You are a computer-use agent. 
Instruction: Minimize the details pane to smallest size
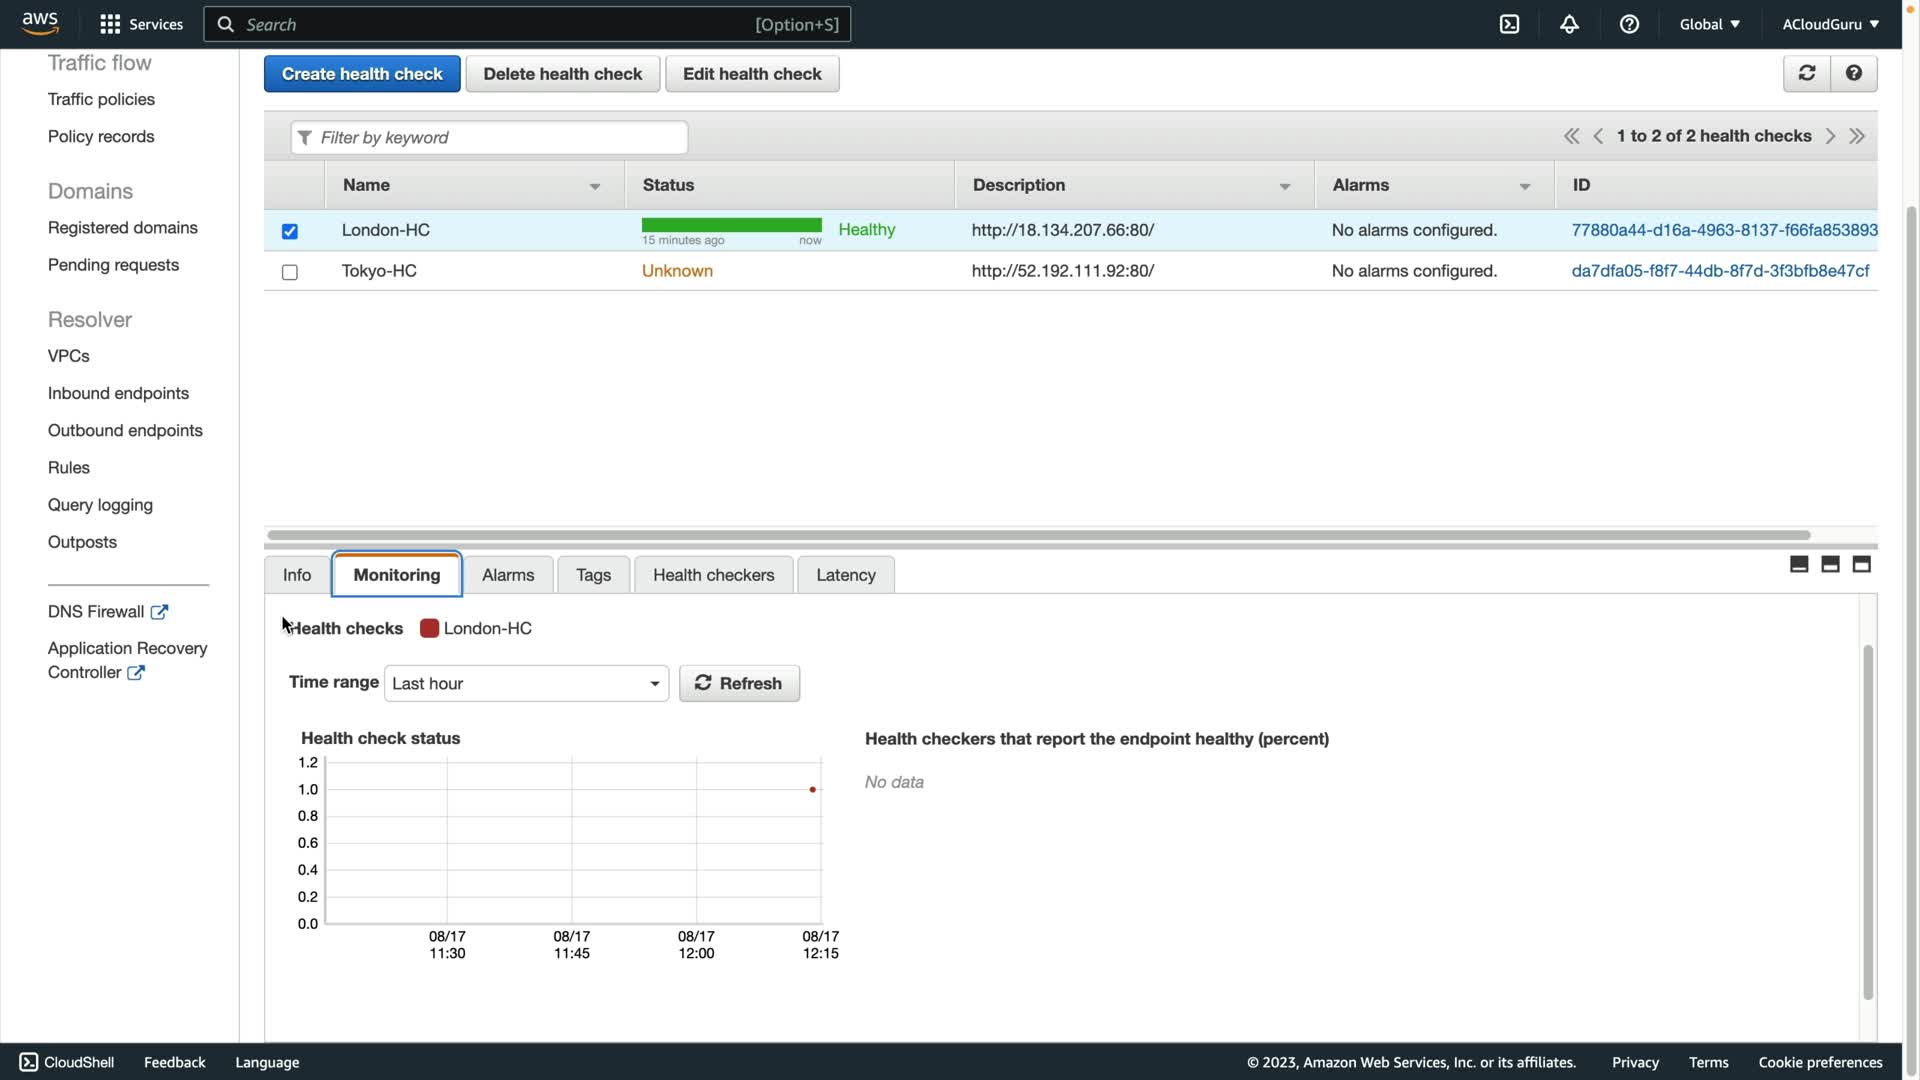(1799, 564)
